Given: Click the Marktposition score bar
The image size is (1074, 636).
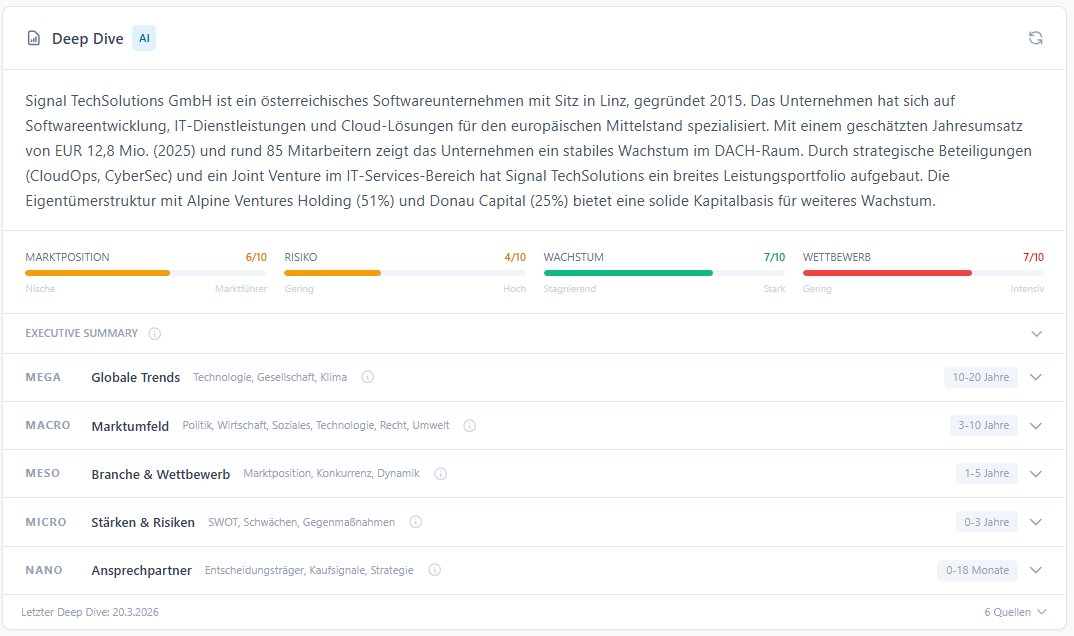Looking at the screenshot, I should (x=147, y=272).
